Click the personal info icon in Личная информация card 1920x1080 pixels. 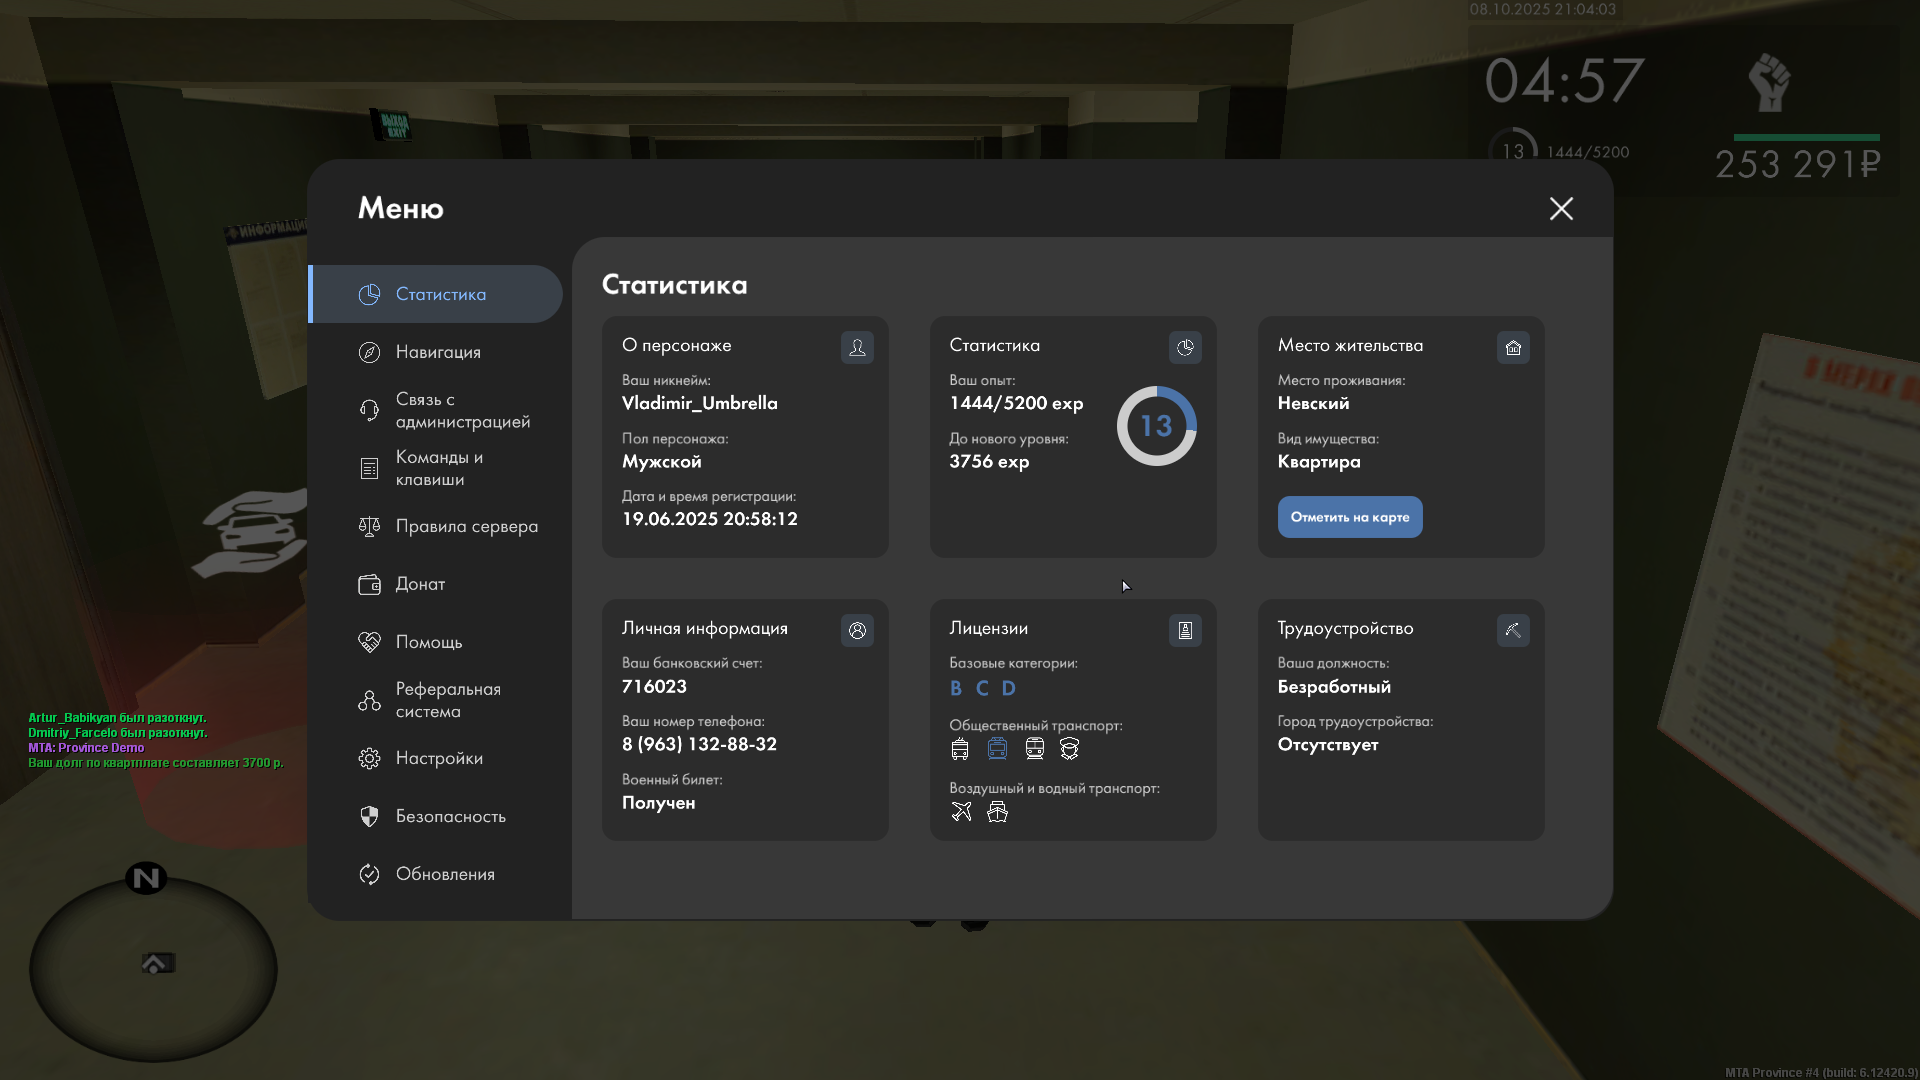coord(857,630)
